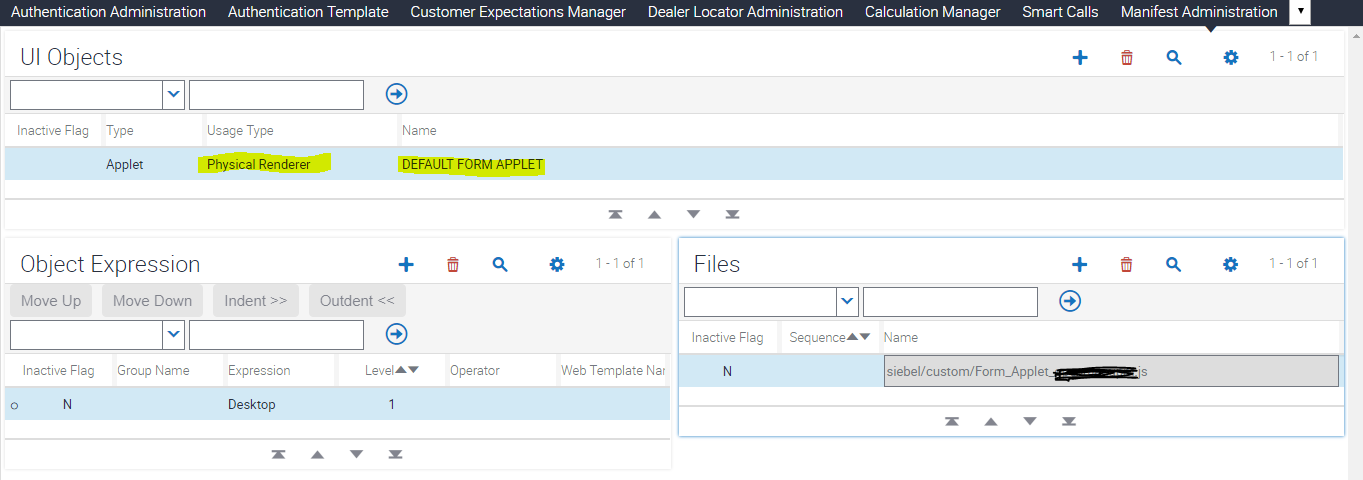The width and height of the screenshot is (1363, 480).
Task: Delete record in Files applet
Action: click(x=1127, y=265)
